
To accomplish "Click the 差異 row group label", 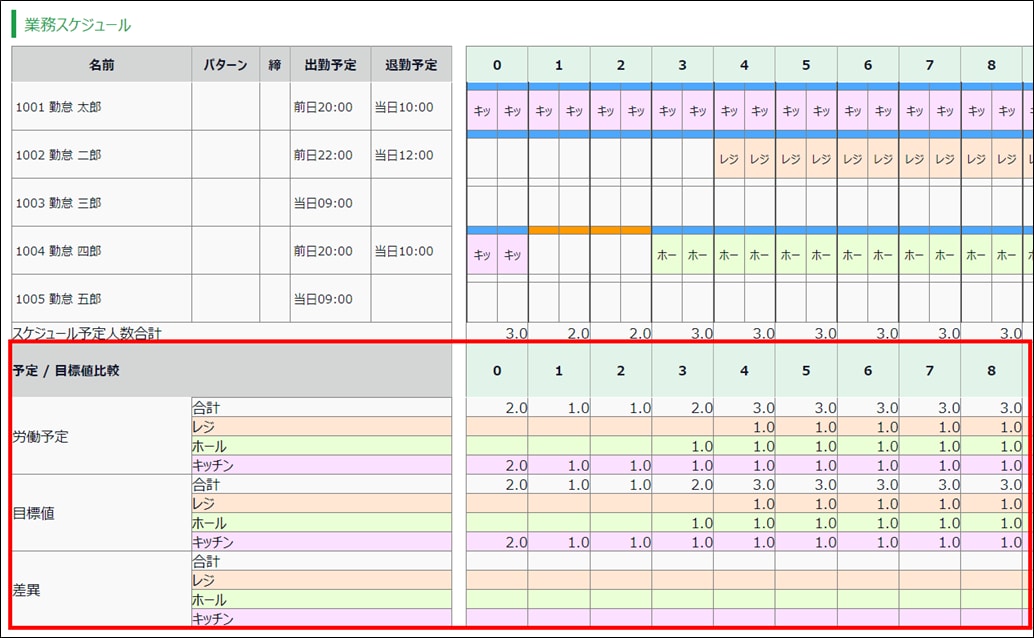I will (x=27, y=590).
